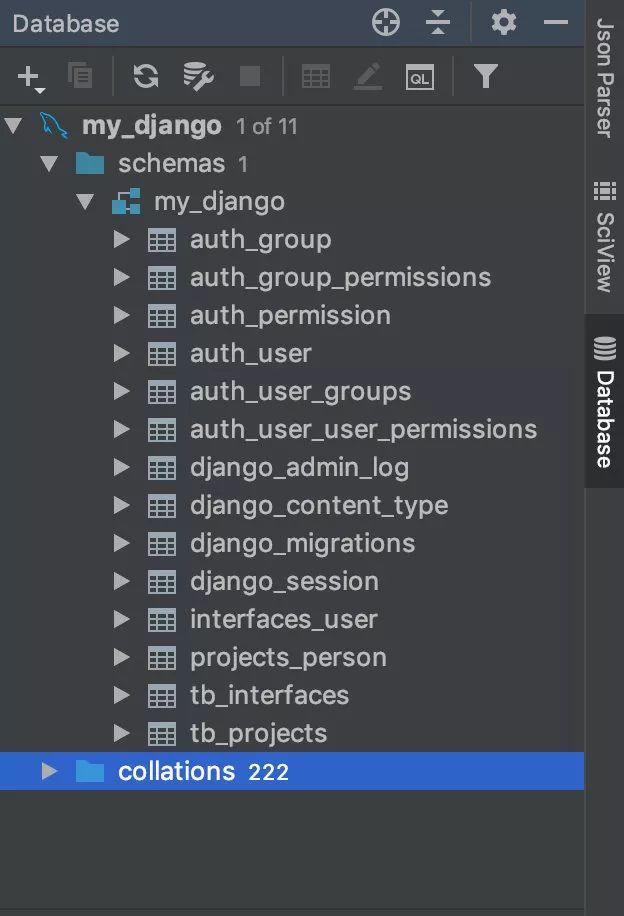Image resolution: width=624 pixels, height=916 pixels.
Task: Click the New data source plus icon
Action: 30,76
